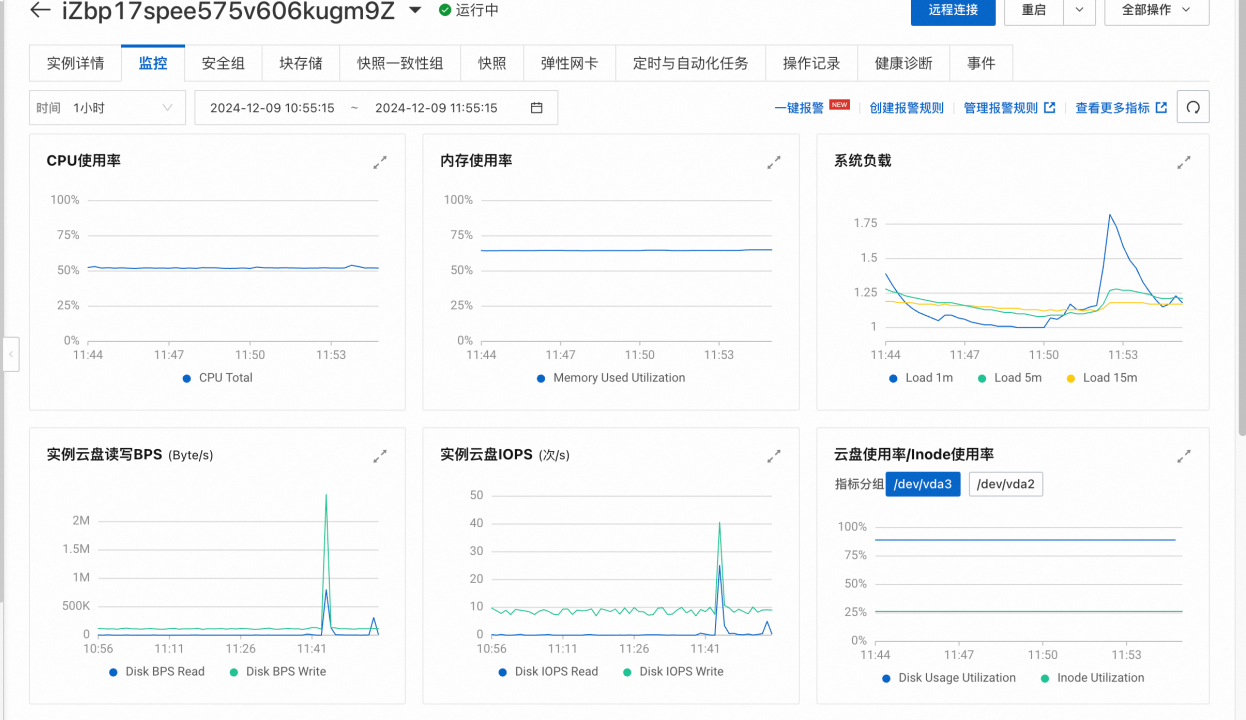This screenshot has width=1246, height=720.
Task: Expand the 实例云盘读写BPS chart to fullscreen
Action: pyautogui.click(x=380, y=456)
